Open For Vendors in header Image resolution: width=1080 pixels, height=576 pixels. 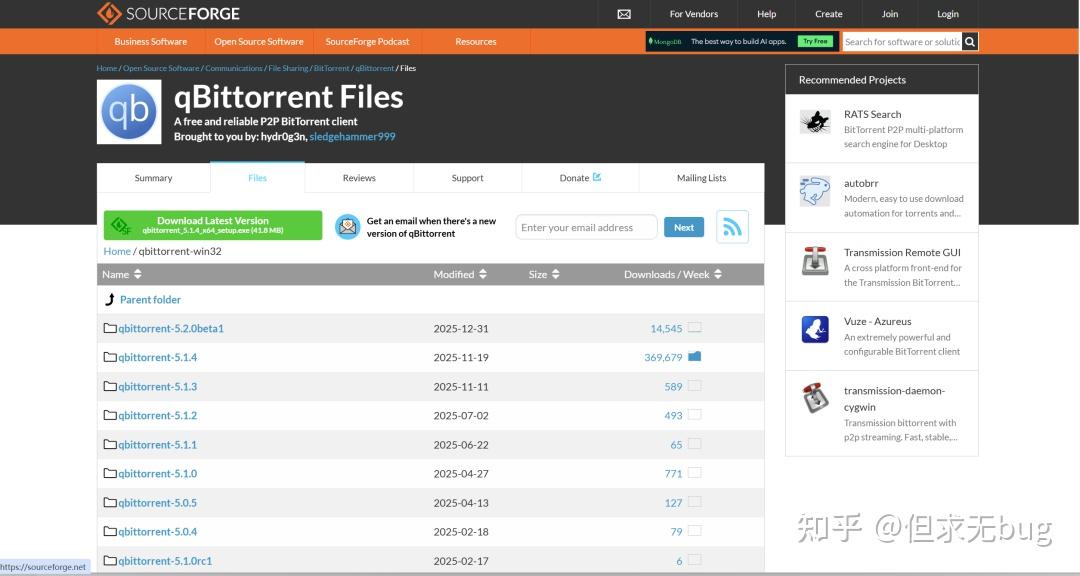(694, 14)
